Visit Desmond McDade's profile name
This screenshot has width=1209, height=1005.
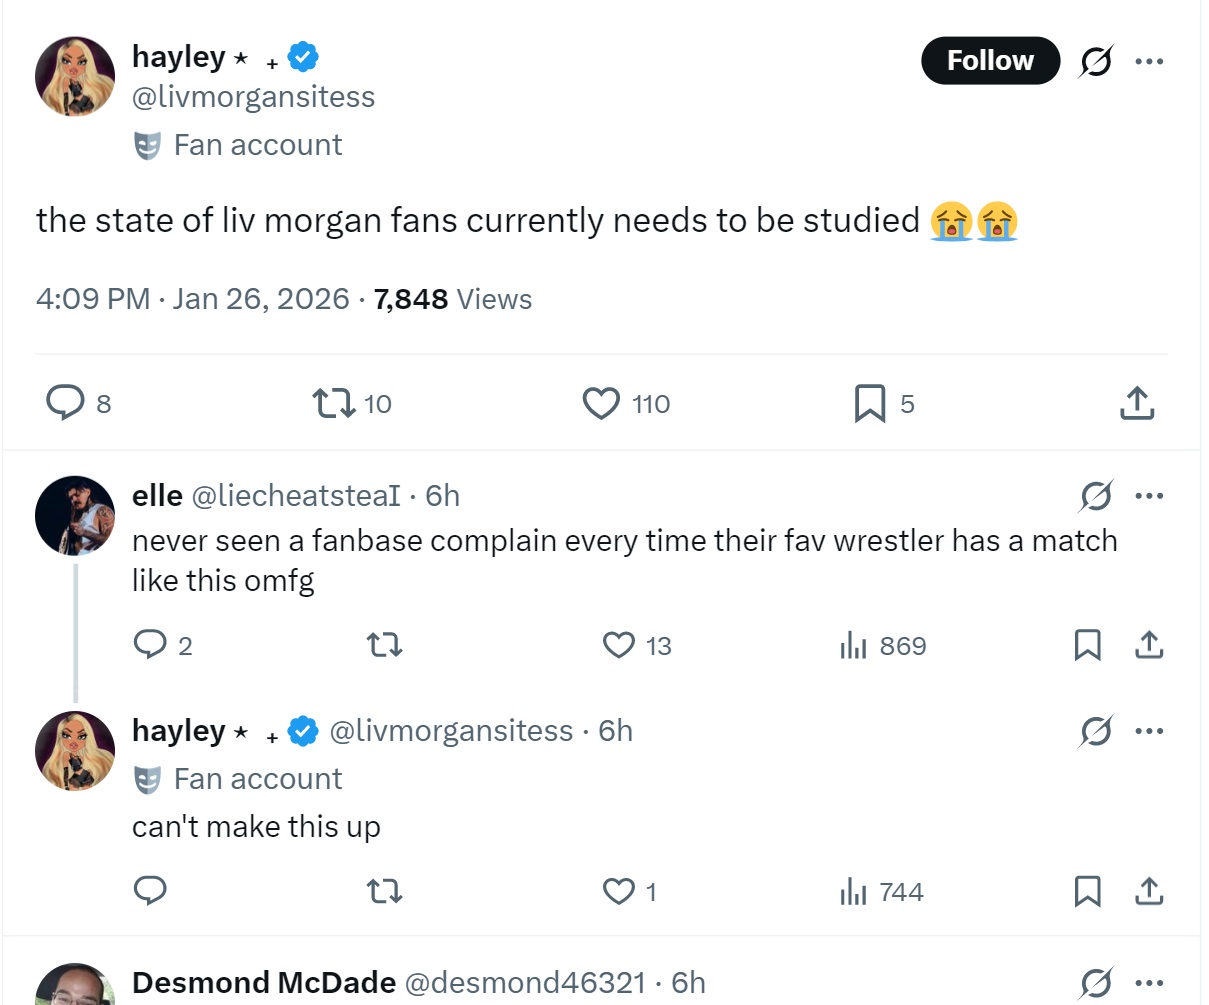click(x=264, y=982)
